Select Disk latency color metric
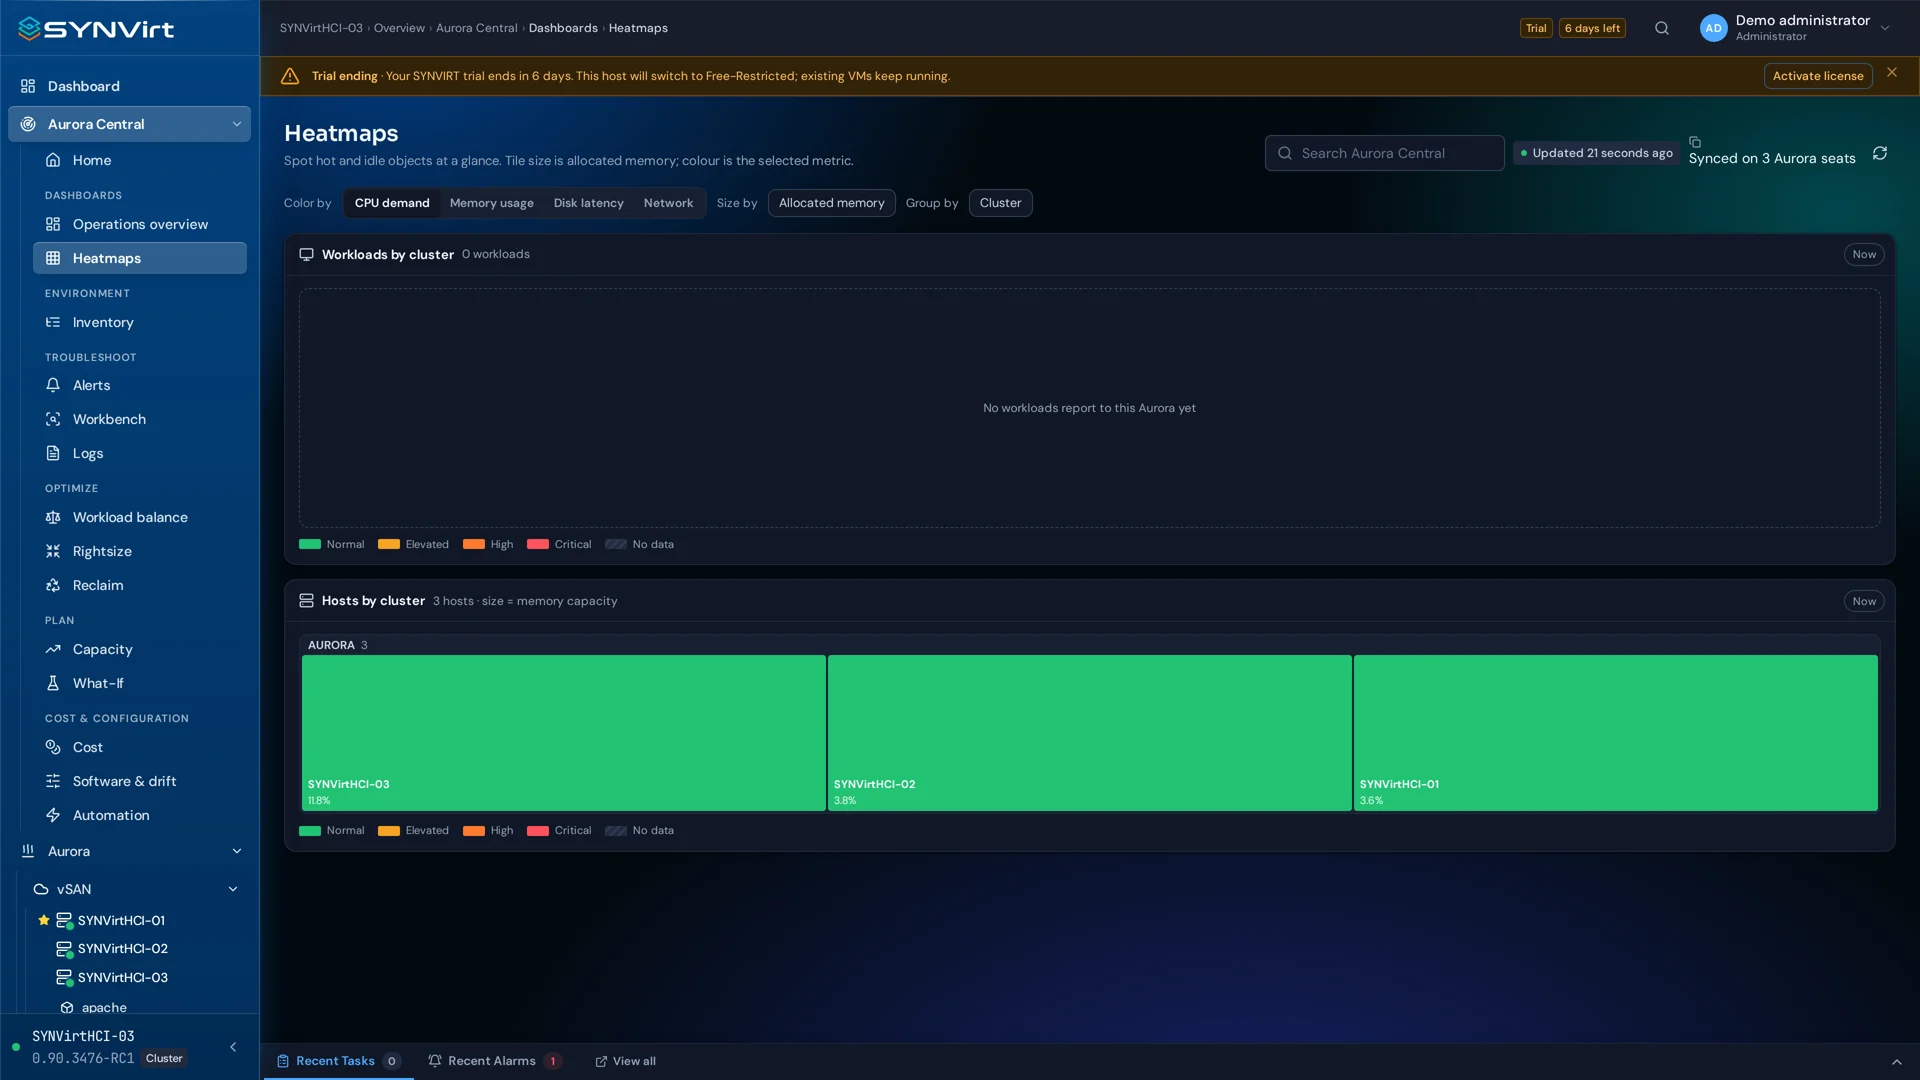Image resolution: width=1920 pixels, height=1080 pixels. 588,203
